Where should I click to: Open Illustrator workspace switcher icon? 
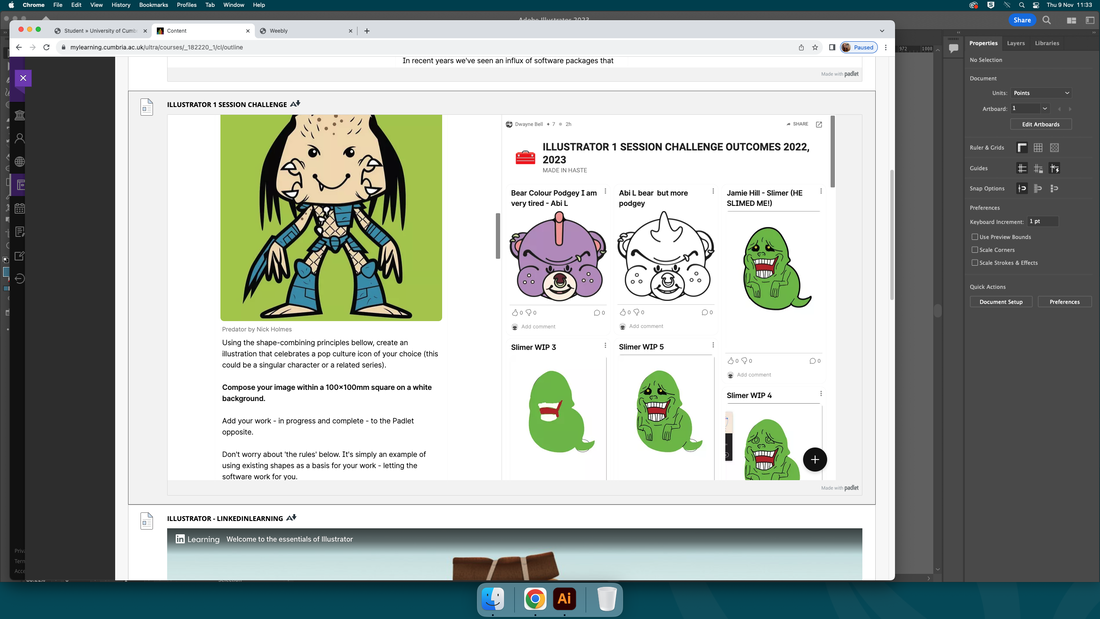tap(1071, 20)
